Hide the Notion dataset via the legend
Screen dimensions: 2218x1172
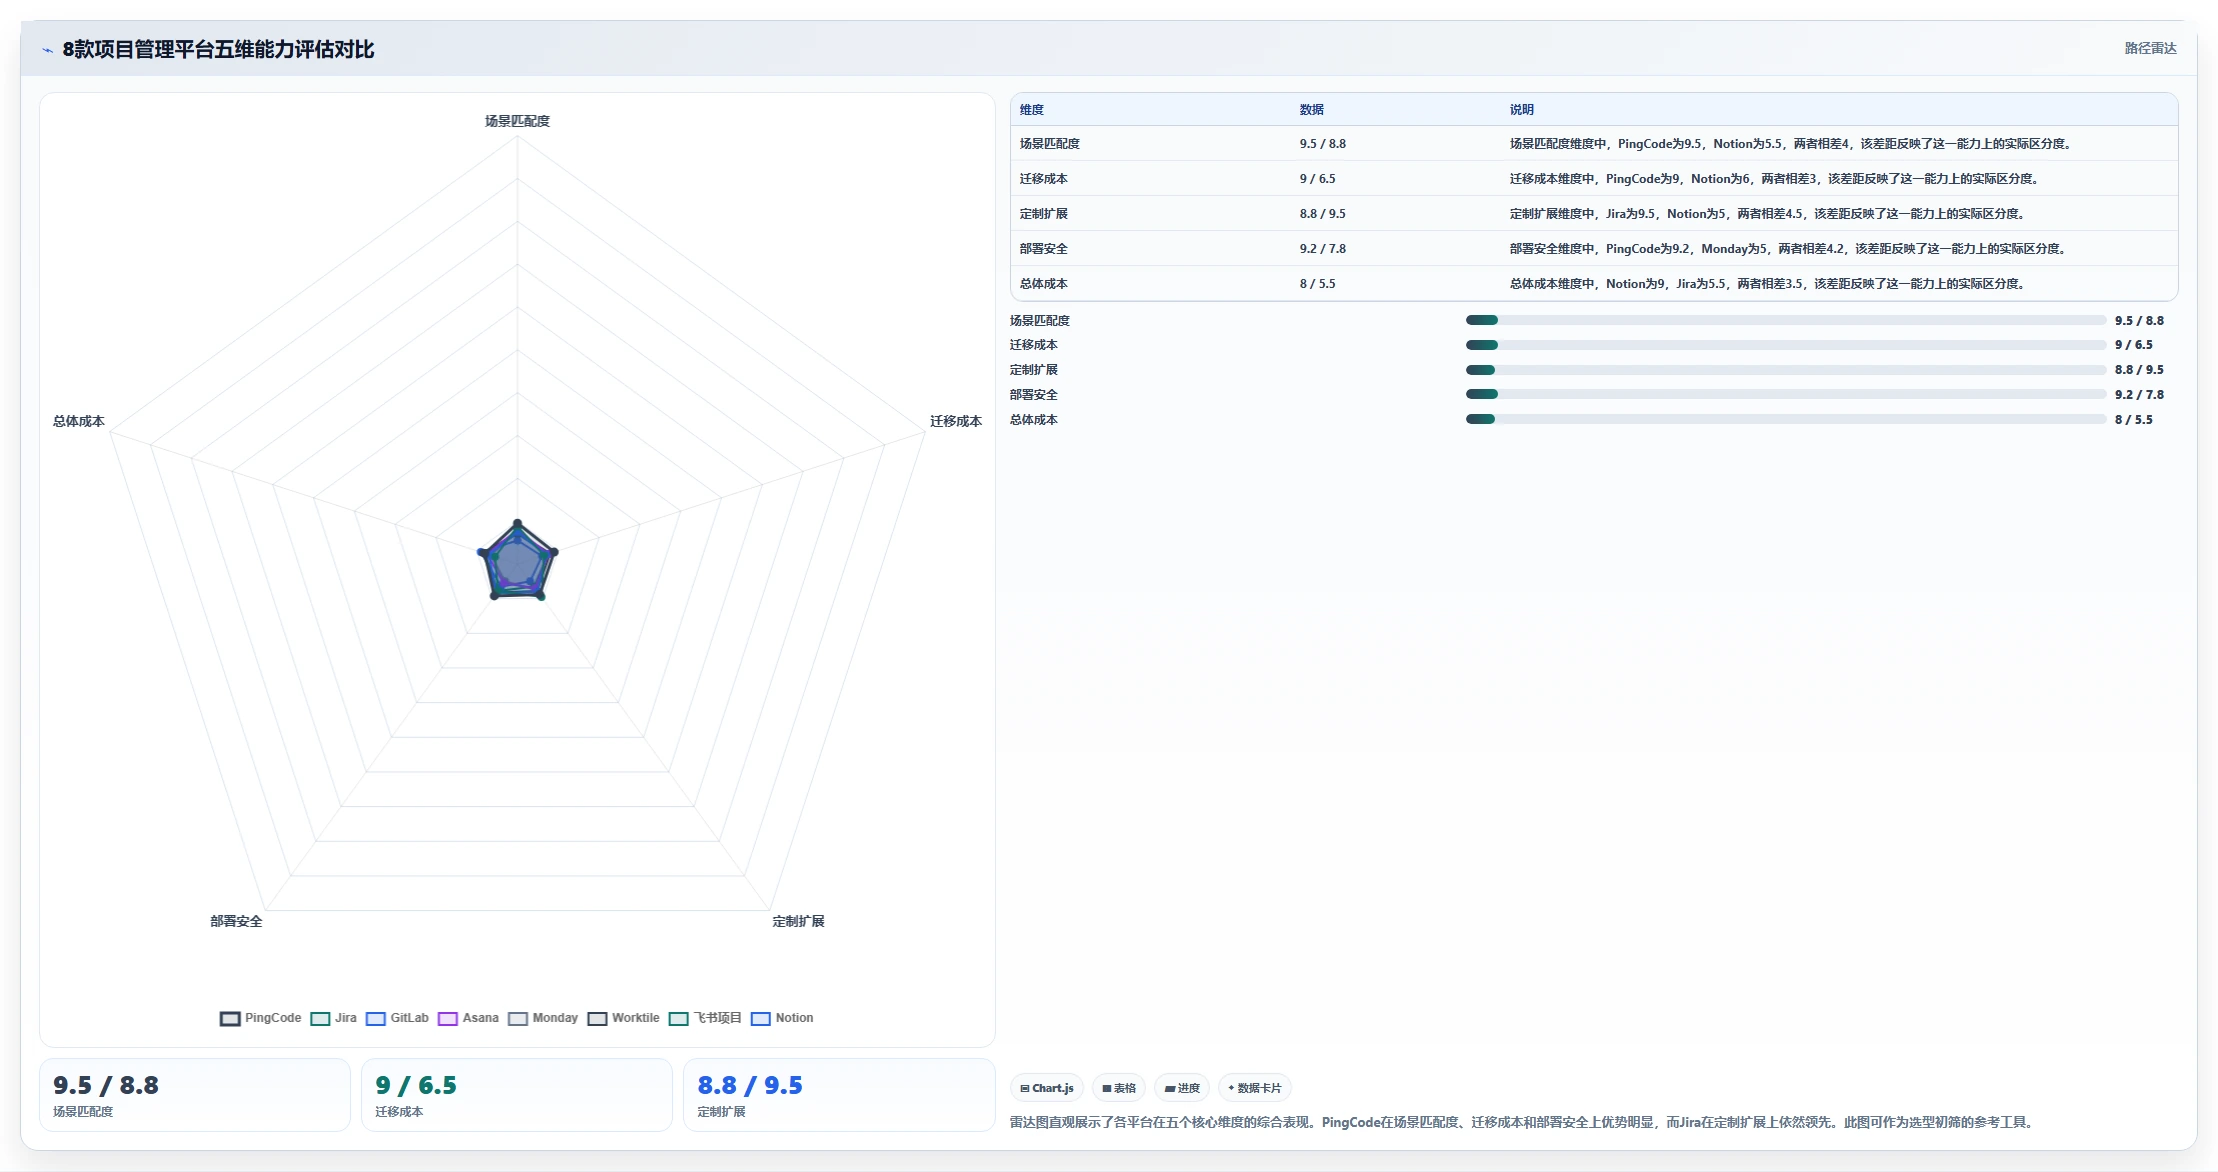[782, 1018]
